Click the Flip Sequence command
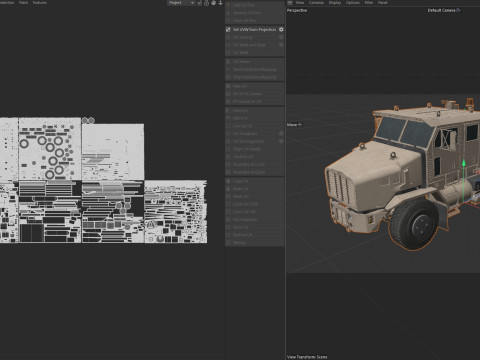The height and width of the screenshot is (360, 480). [255, 220]
